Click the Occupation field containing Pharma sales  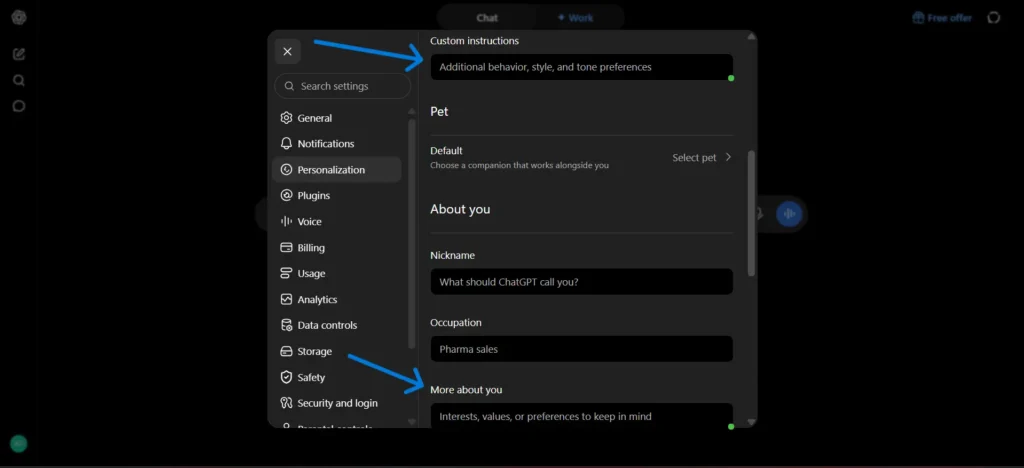(581, 349)
